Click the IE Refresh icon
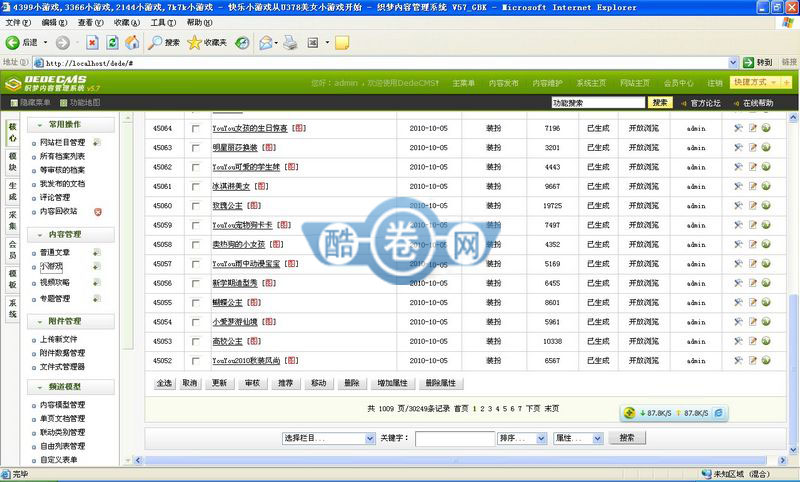This screenshot has width=800, height=482. [112, 42]
